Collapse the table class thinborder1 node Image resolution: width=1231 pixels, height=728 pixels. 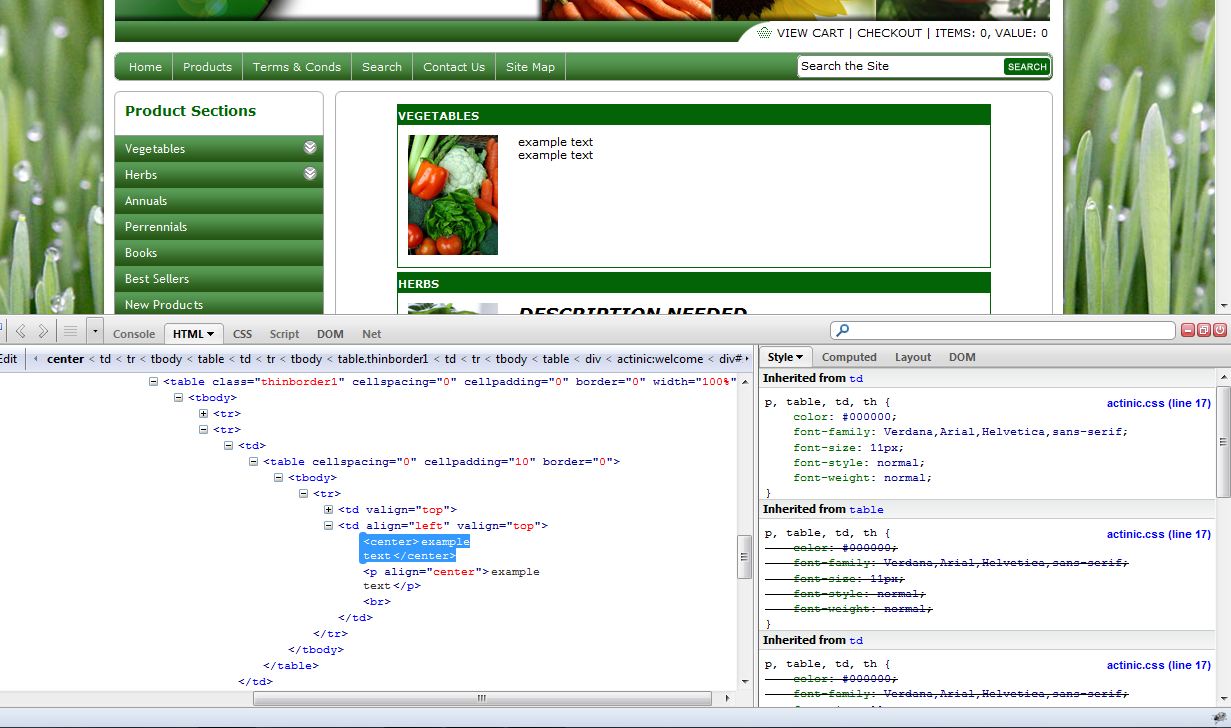coord(153,381)
